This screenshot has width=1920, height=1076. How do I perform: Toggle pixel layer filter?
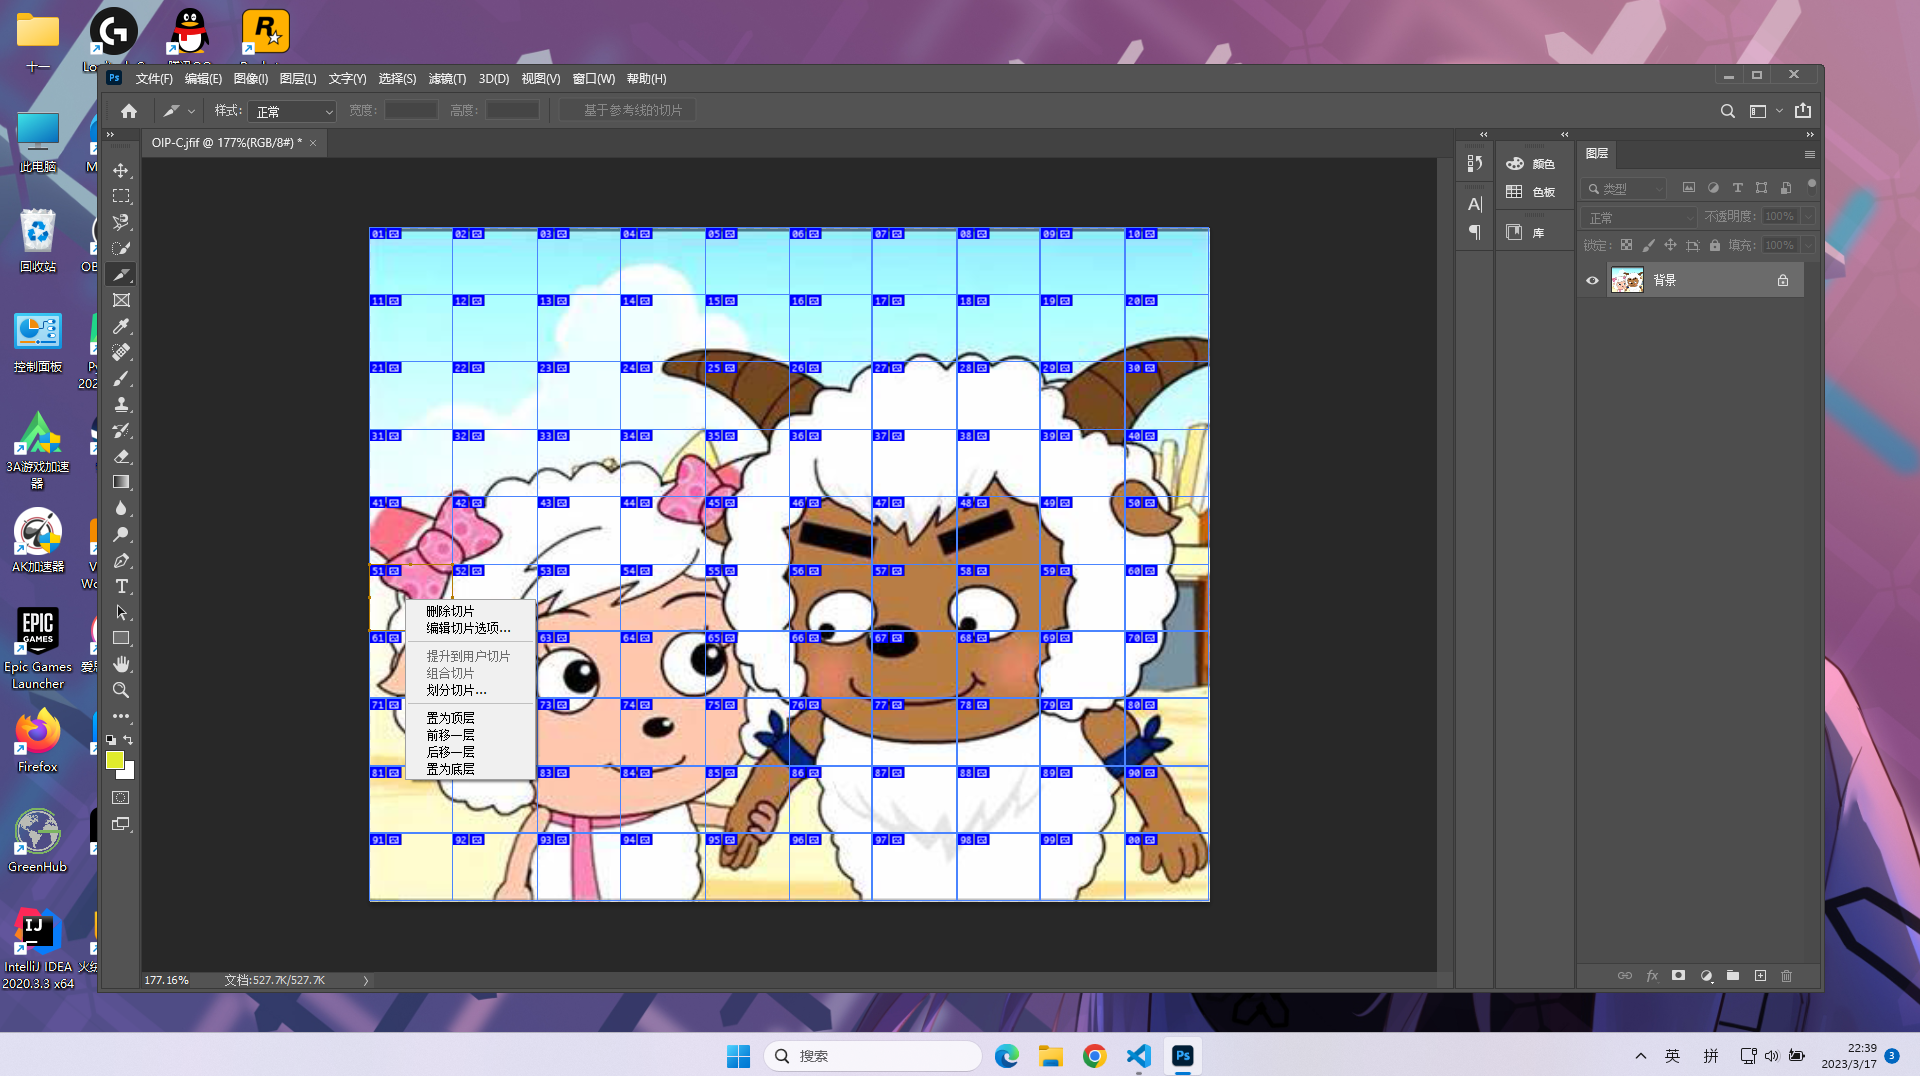[1689, 188]
